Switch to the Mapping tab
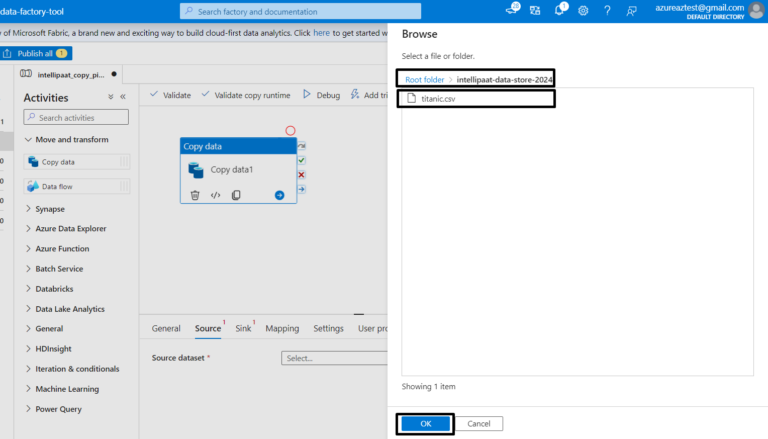The width and height of the screenshot is (768, 439). (282, 328)
